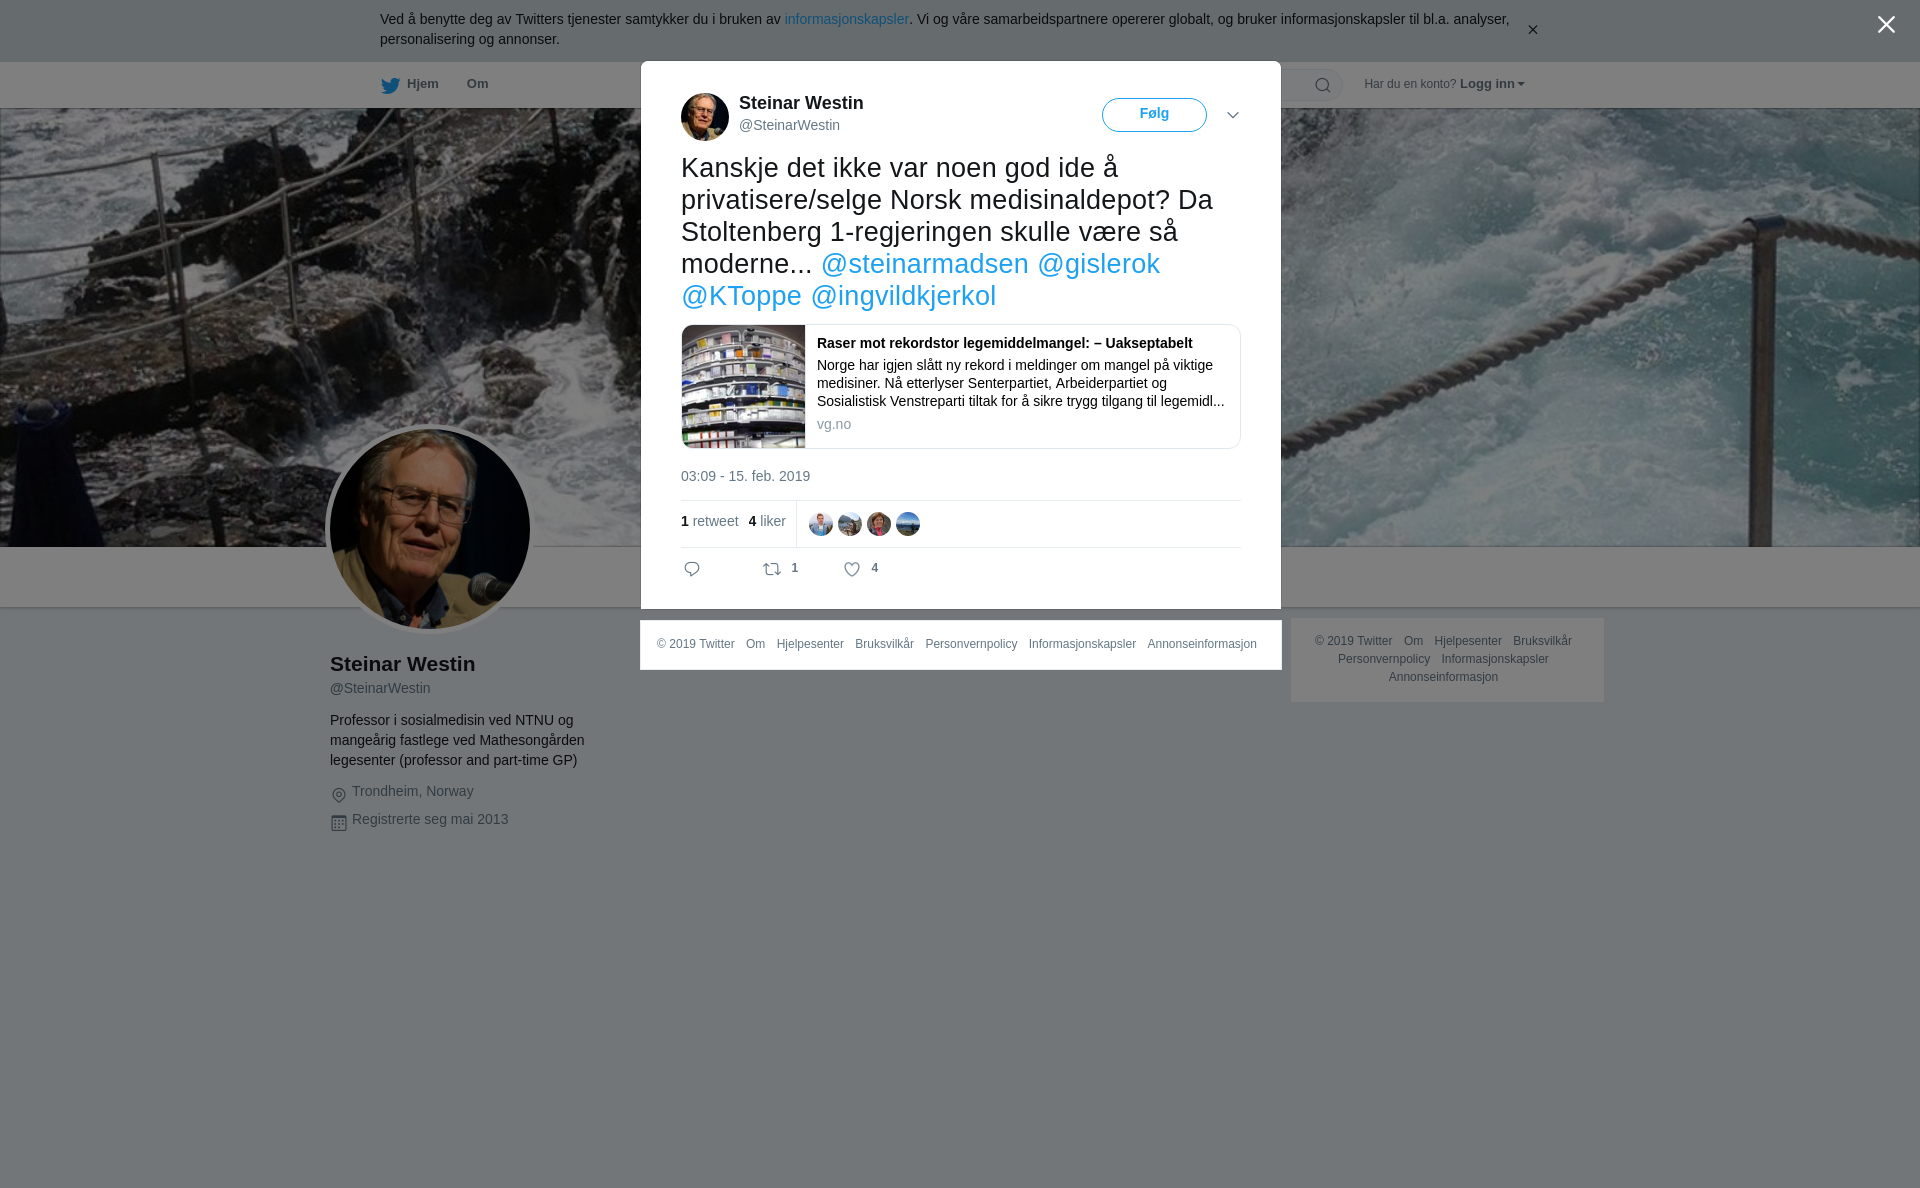View the first liker's avatar
The height and width of the screenshot is (1188, 1920).
coord(821,524)
